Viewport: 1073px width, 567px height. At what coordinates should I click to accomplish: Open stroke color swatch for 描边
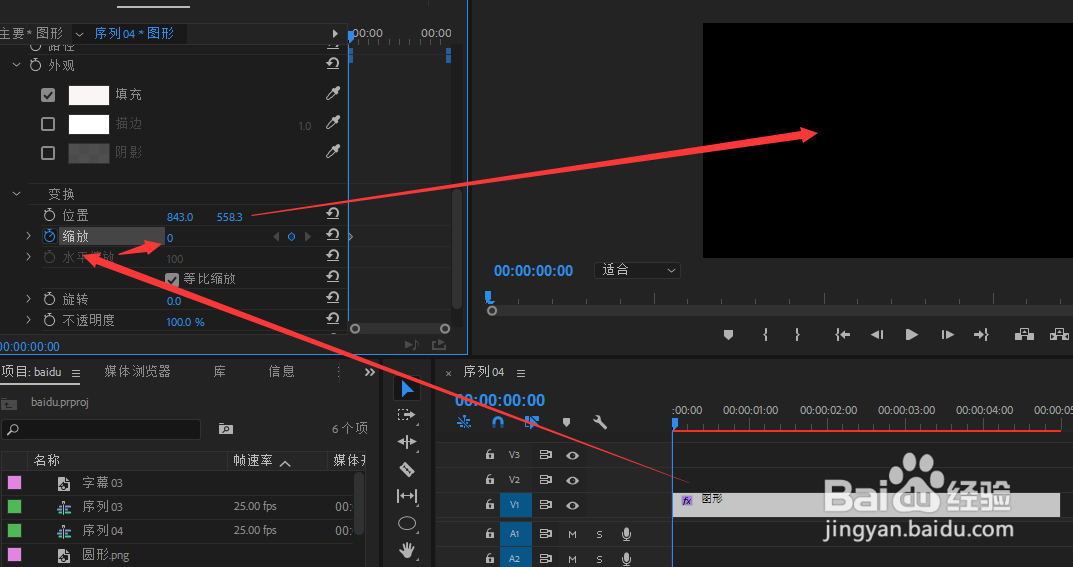[89, 124]
